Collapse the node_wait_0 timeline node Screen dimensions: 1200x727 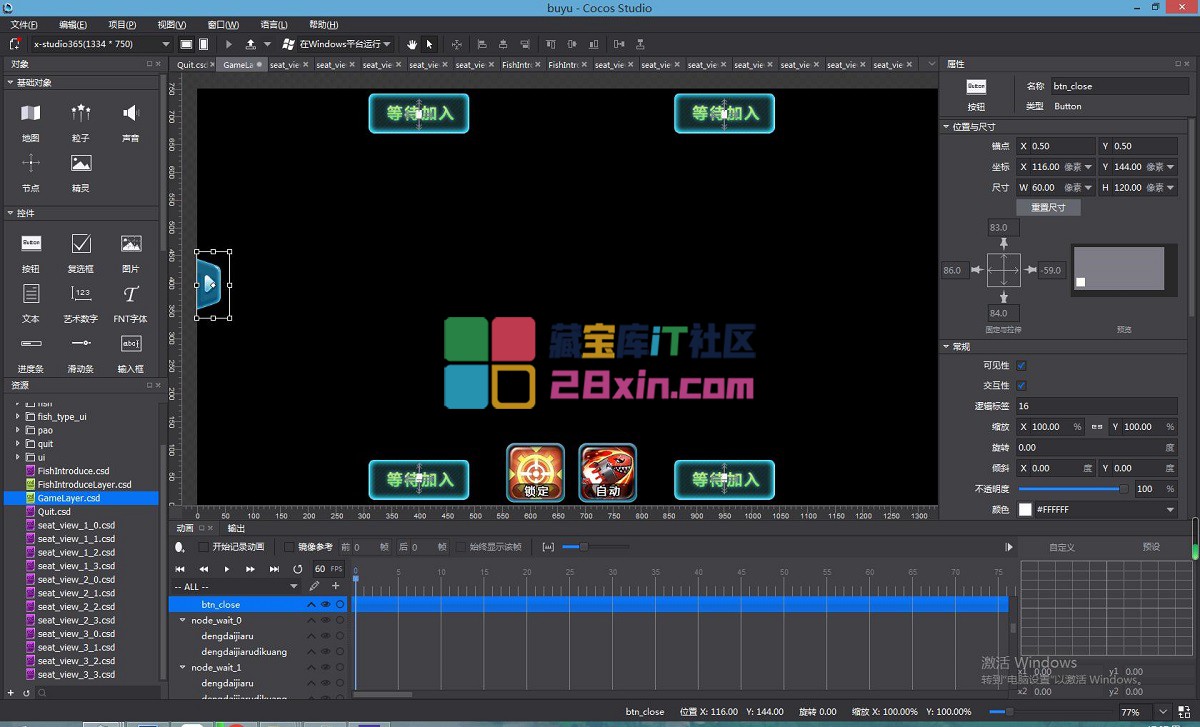click(x=182, y=620)
